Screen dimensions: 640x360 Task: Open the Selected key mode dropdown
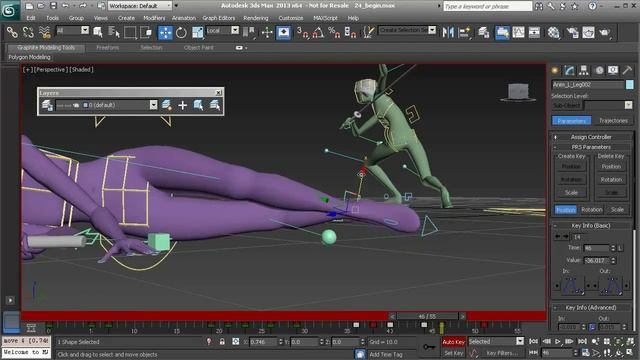click(x=520, y=341)
